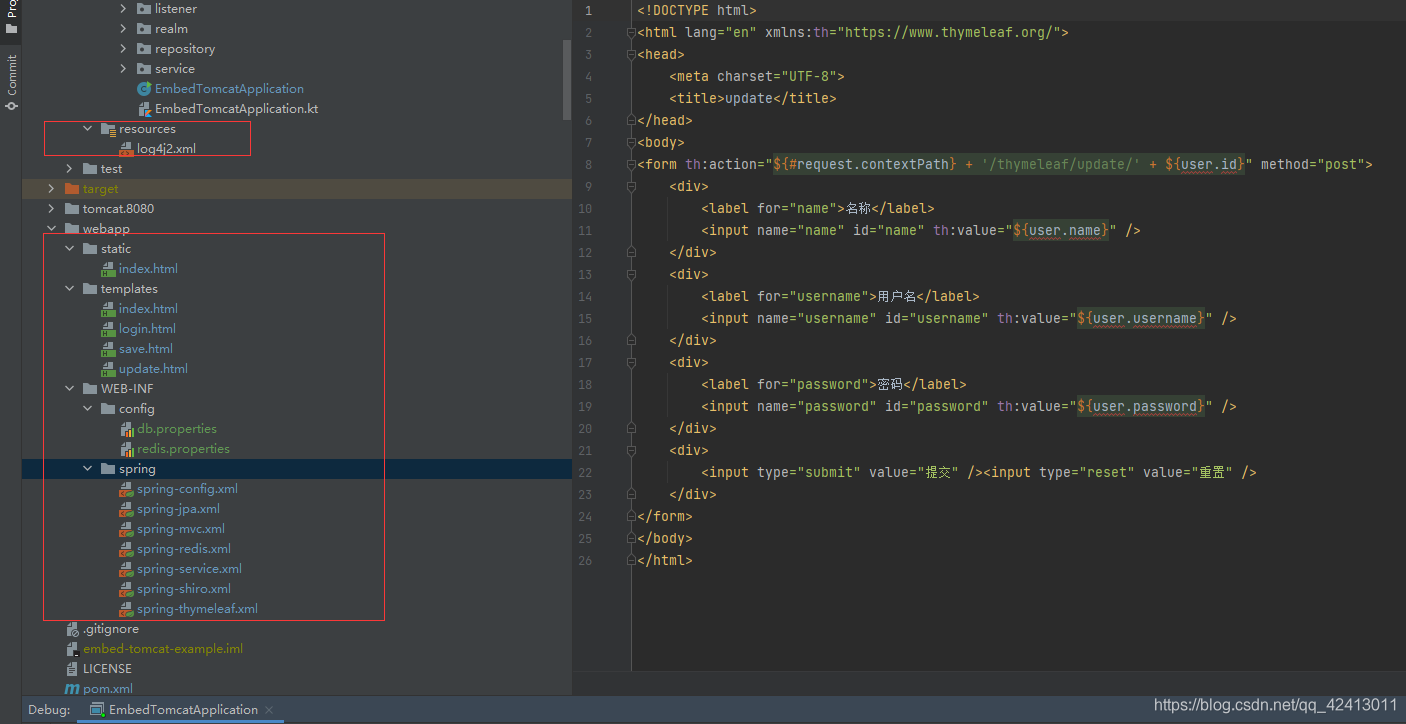Click the EmbedTomcatApplication.kt Kotlin file icon

tap(144, 109)
